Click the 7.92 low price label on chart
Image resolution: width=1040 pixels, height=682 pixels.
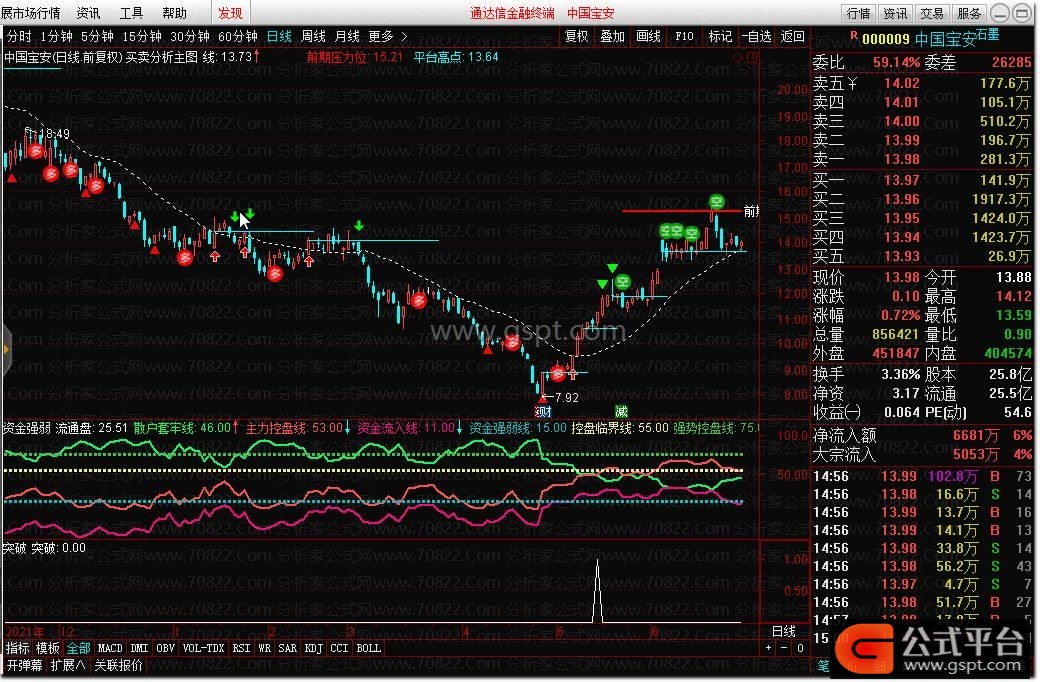click(x=566, y=397)
